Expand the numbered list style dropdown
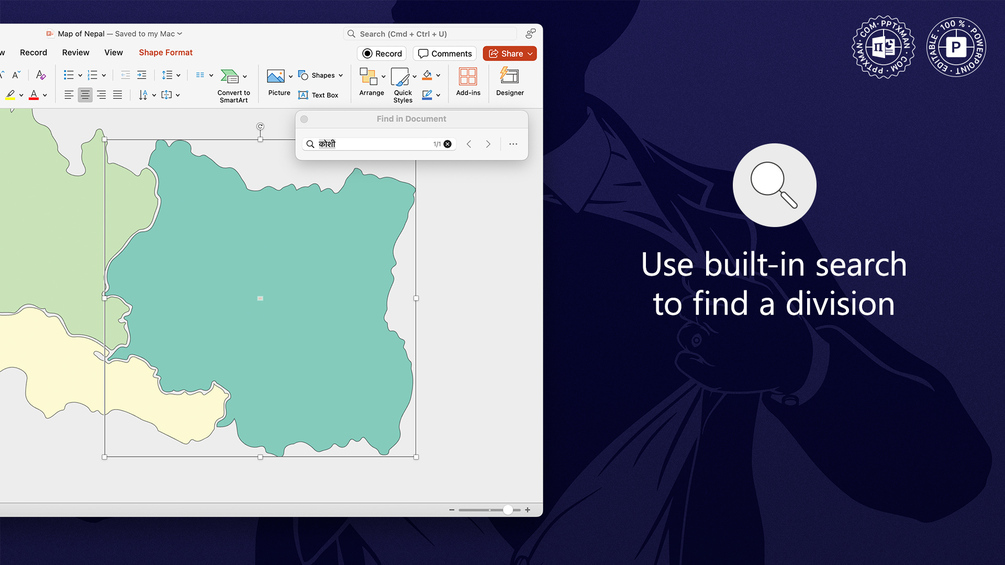This screenshot has height=565, width=1005. pos(104,76)
